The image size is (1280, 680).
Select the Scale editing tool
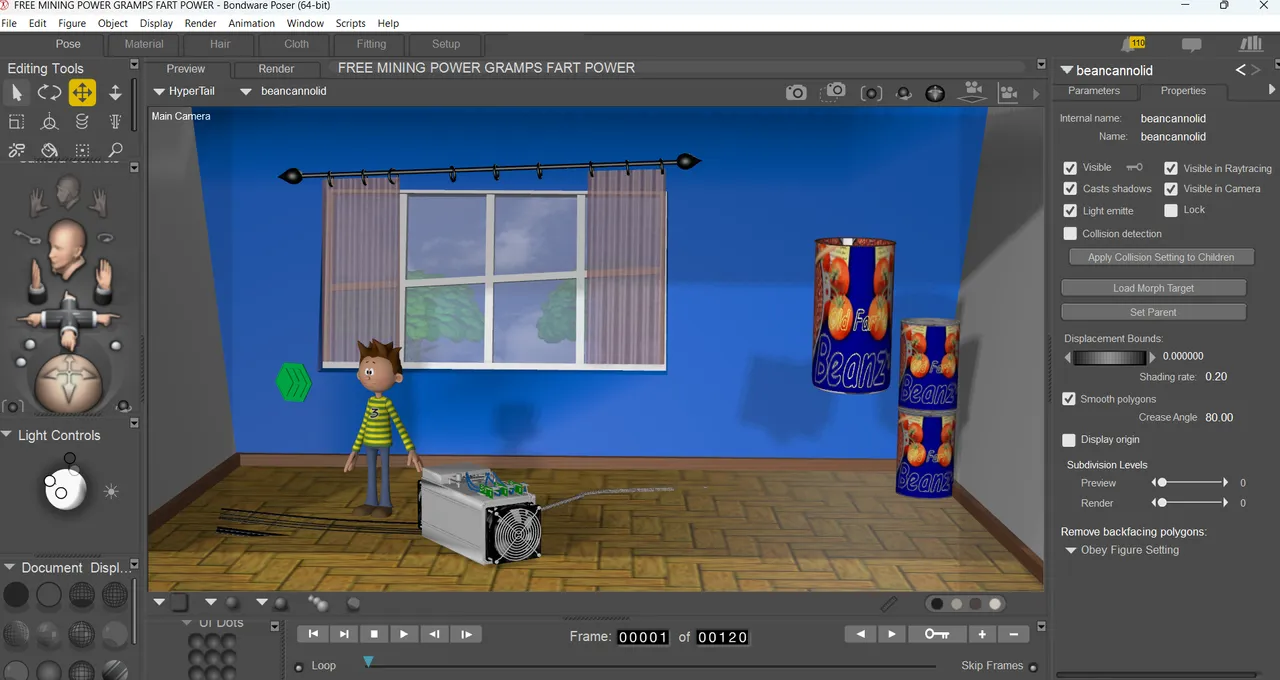[17, 122]
